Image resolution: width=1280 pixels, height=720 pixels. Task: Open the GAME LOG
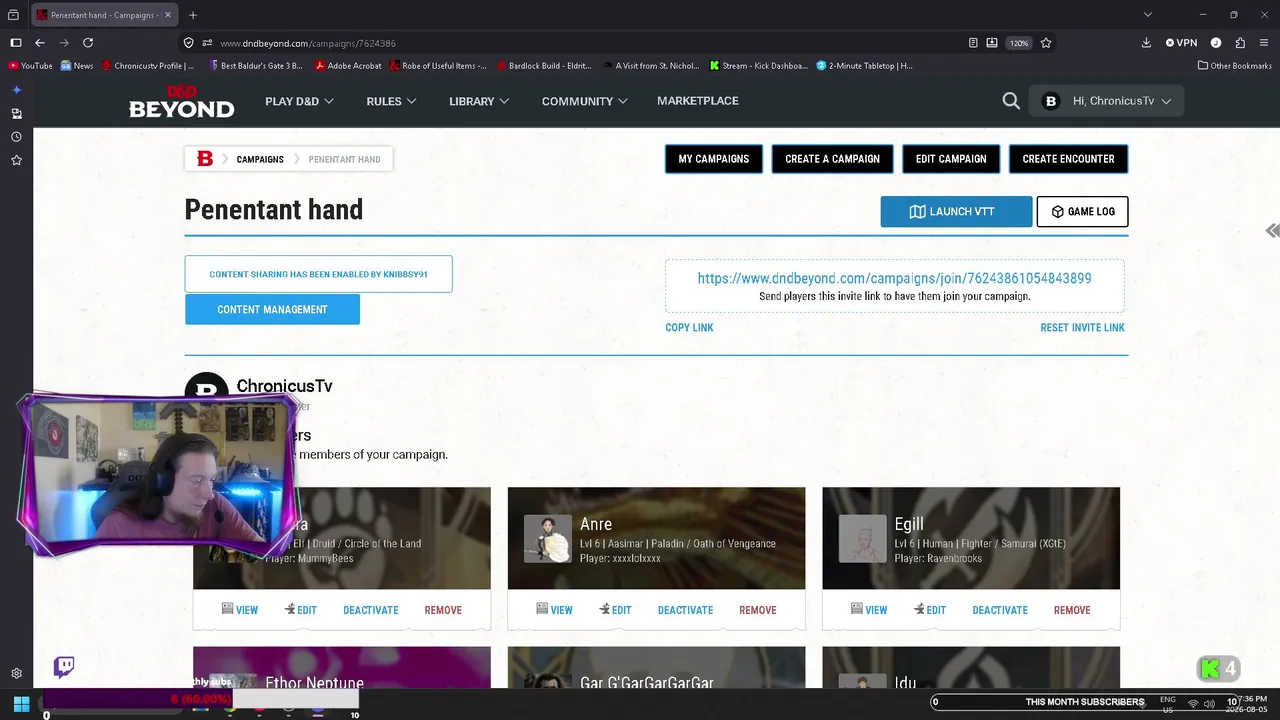point(1082,212)
